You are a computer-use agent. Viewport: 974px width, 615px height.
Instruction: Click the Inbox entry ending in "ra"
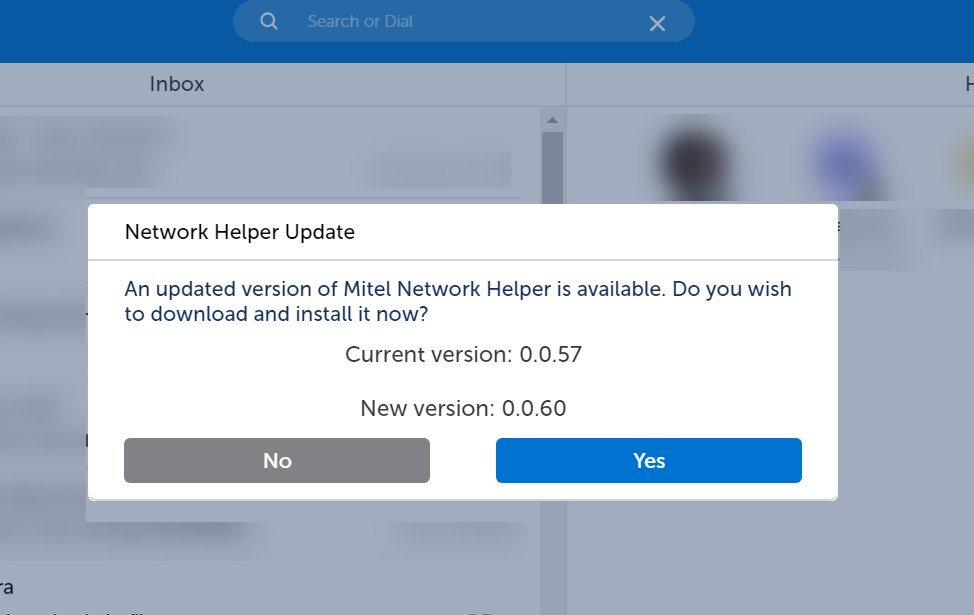tap(8, 587)
